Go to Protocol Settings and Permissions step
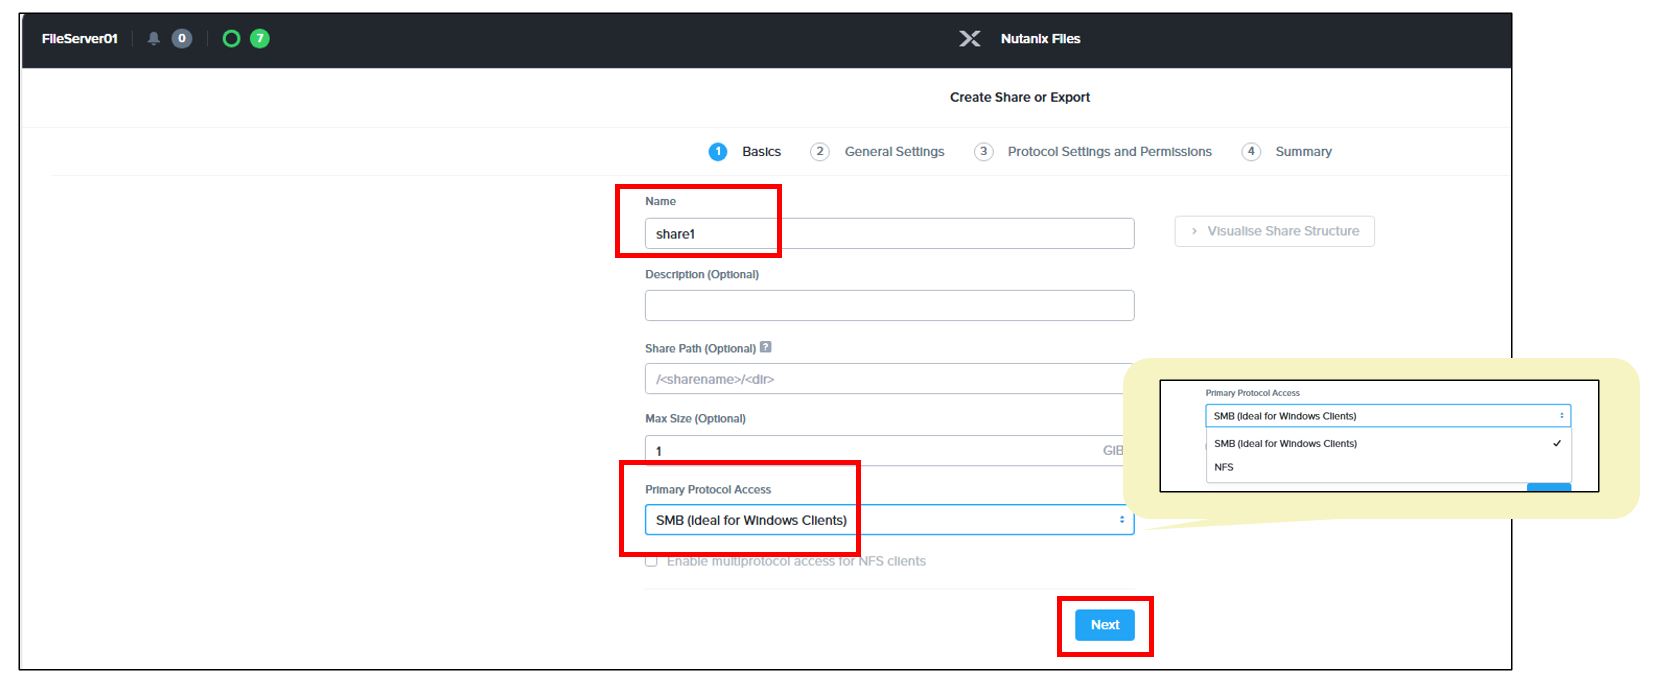The width and height of the screenshot is (1660, 688). (1109, 152)
